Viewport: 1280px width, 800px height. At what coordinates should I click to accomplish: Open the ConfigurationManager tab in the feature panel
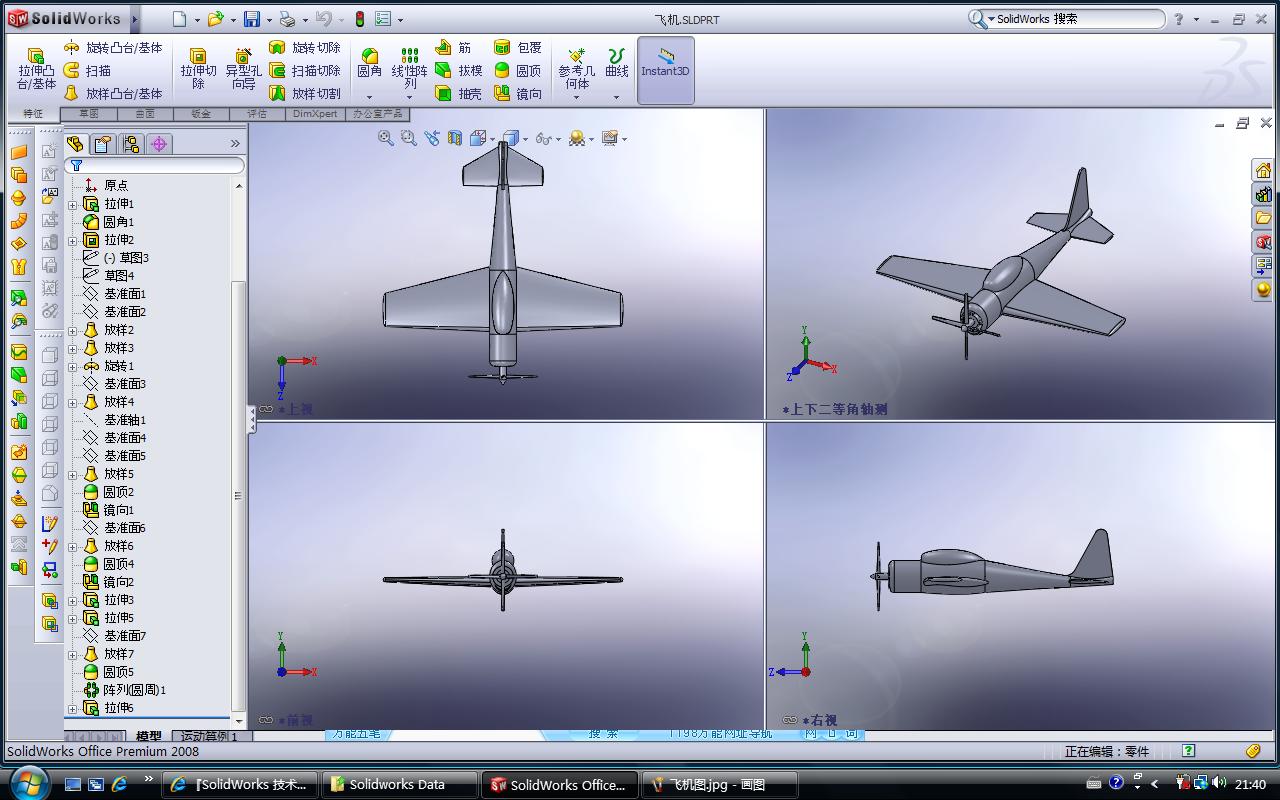point(130,144)
